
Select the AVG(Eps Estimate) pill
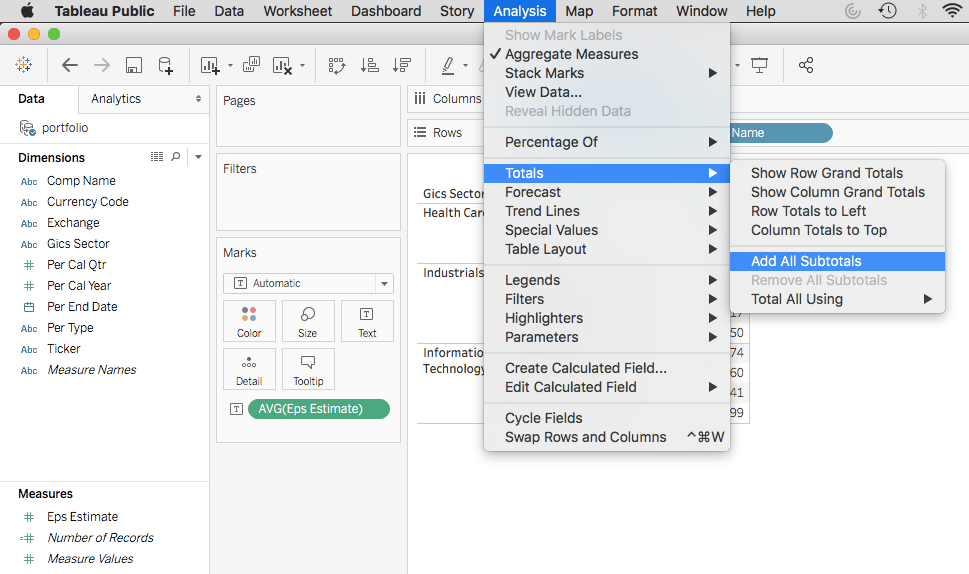pyautogui.click(x=318, y=408)
